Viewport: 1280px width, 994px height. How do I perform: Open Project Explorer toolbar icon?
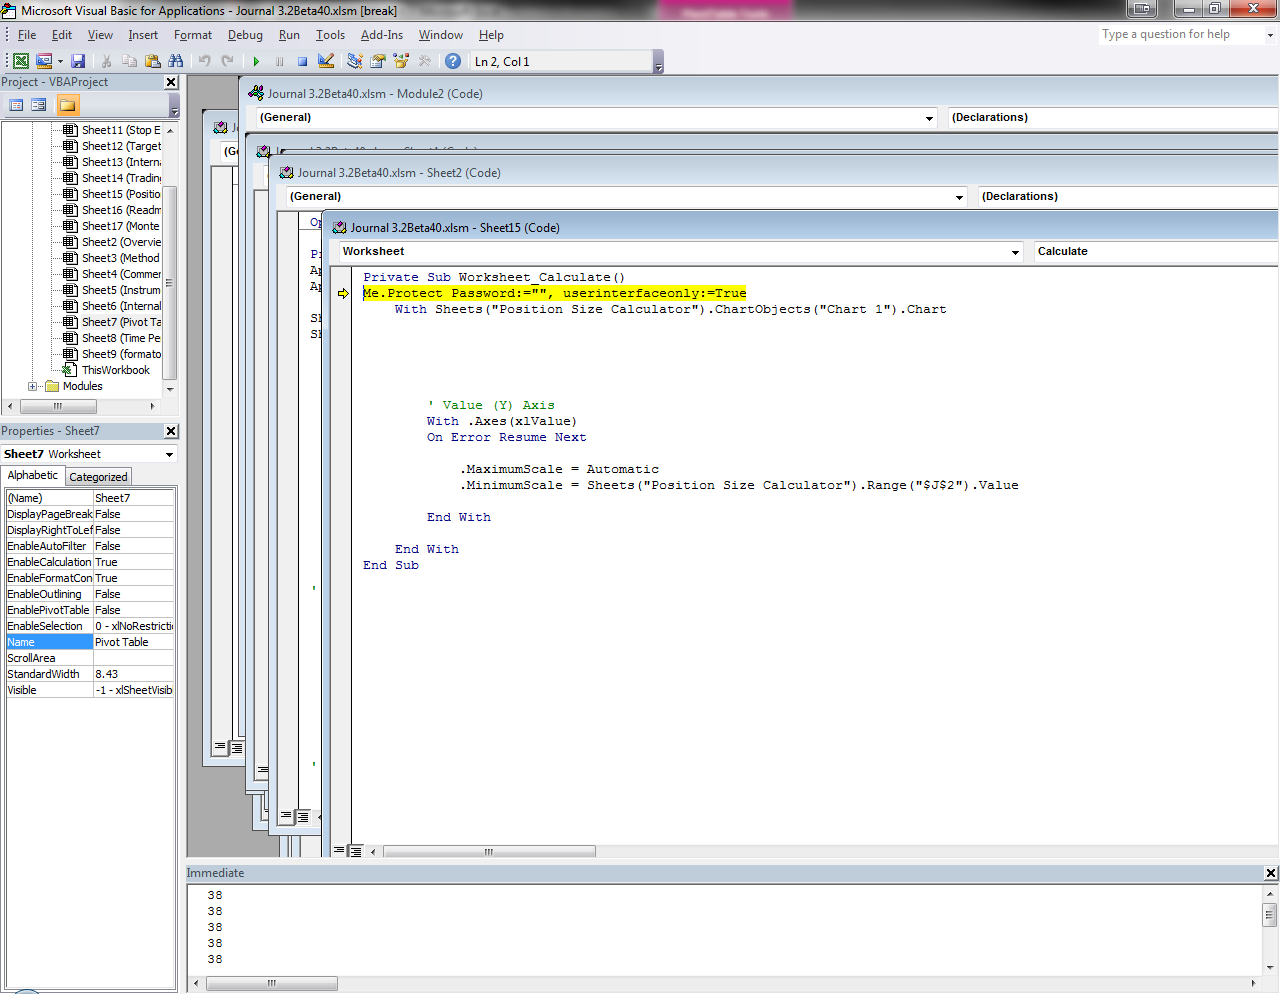coord(354,61)
